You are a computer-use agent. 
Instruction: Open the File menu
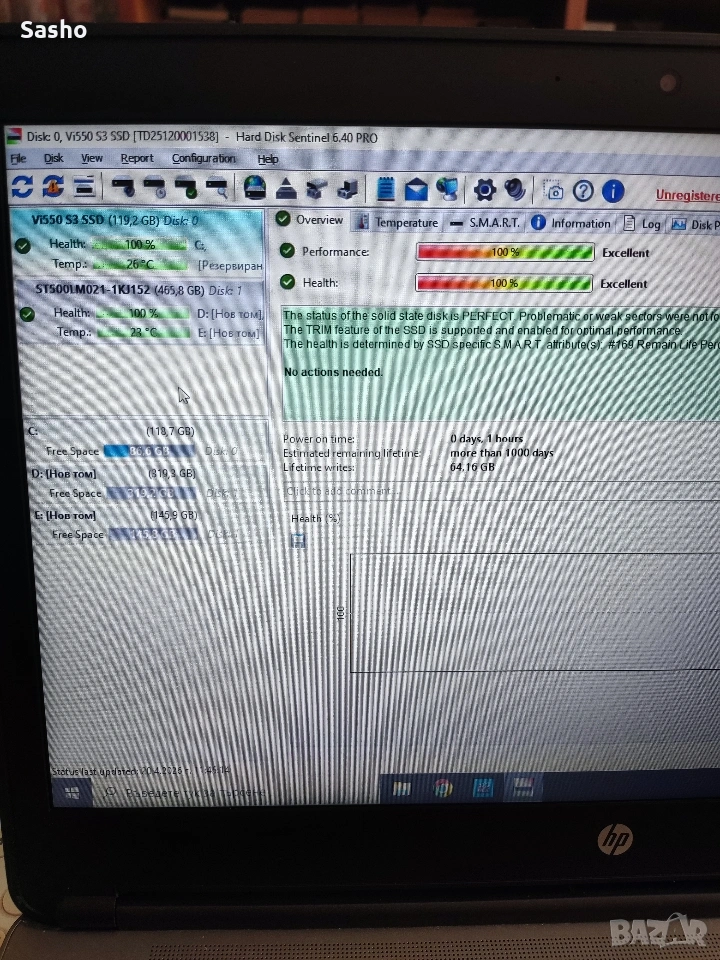(x=18, y=159)
